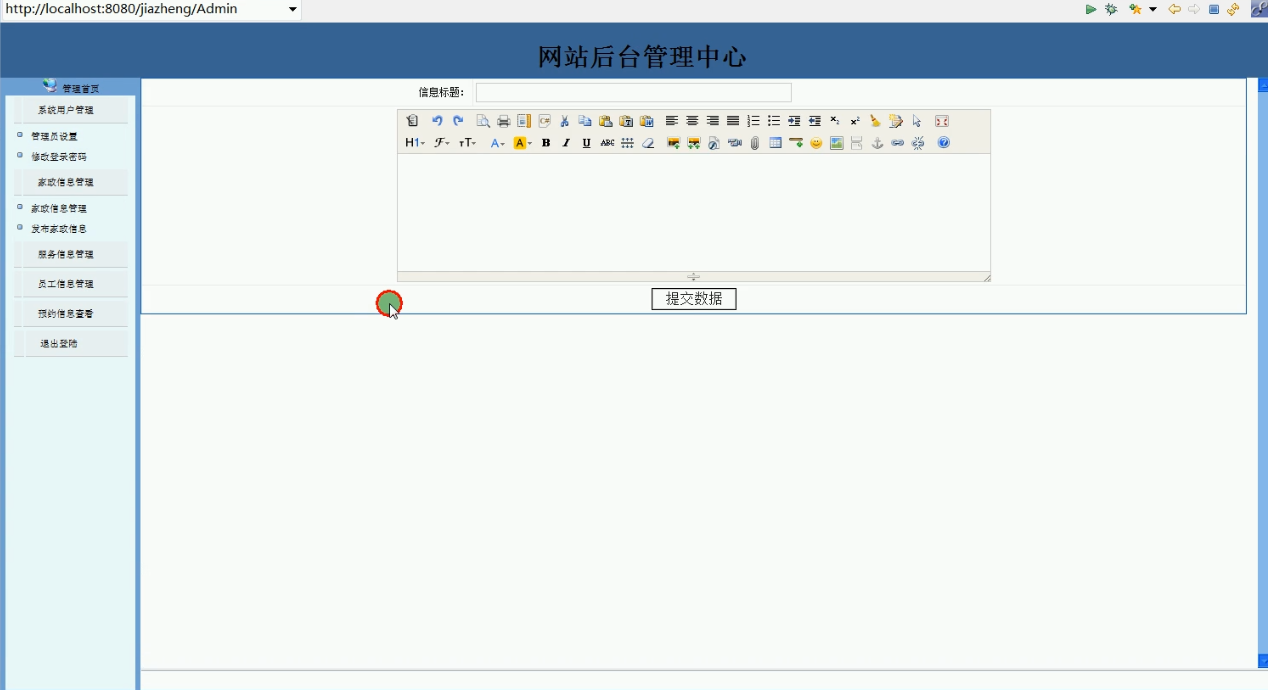
Task: Toggle bold formatting in editor
Action: click(x=546, y=143)
